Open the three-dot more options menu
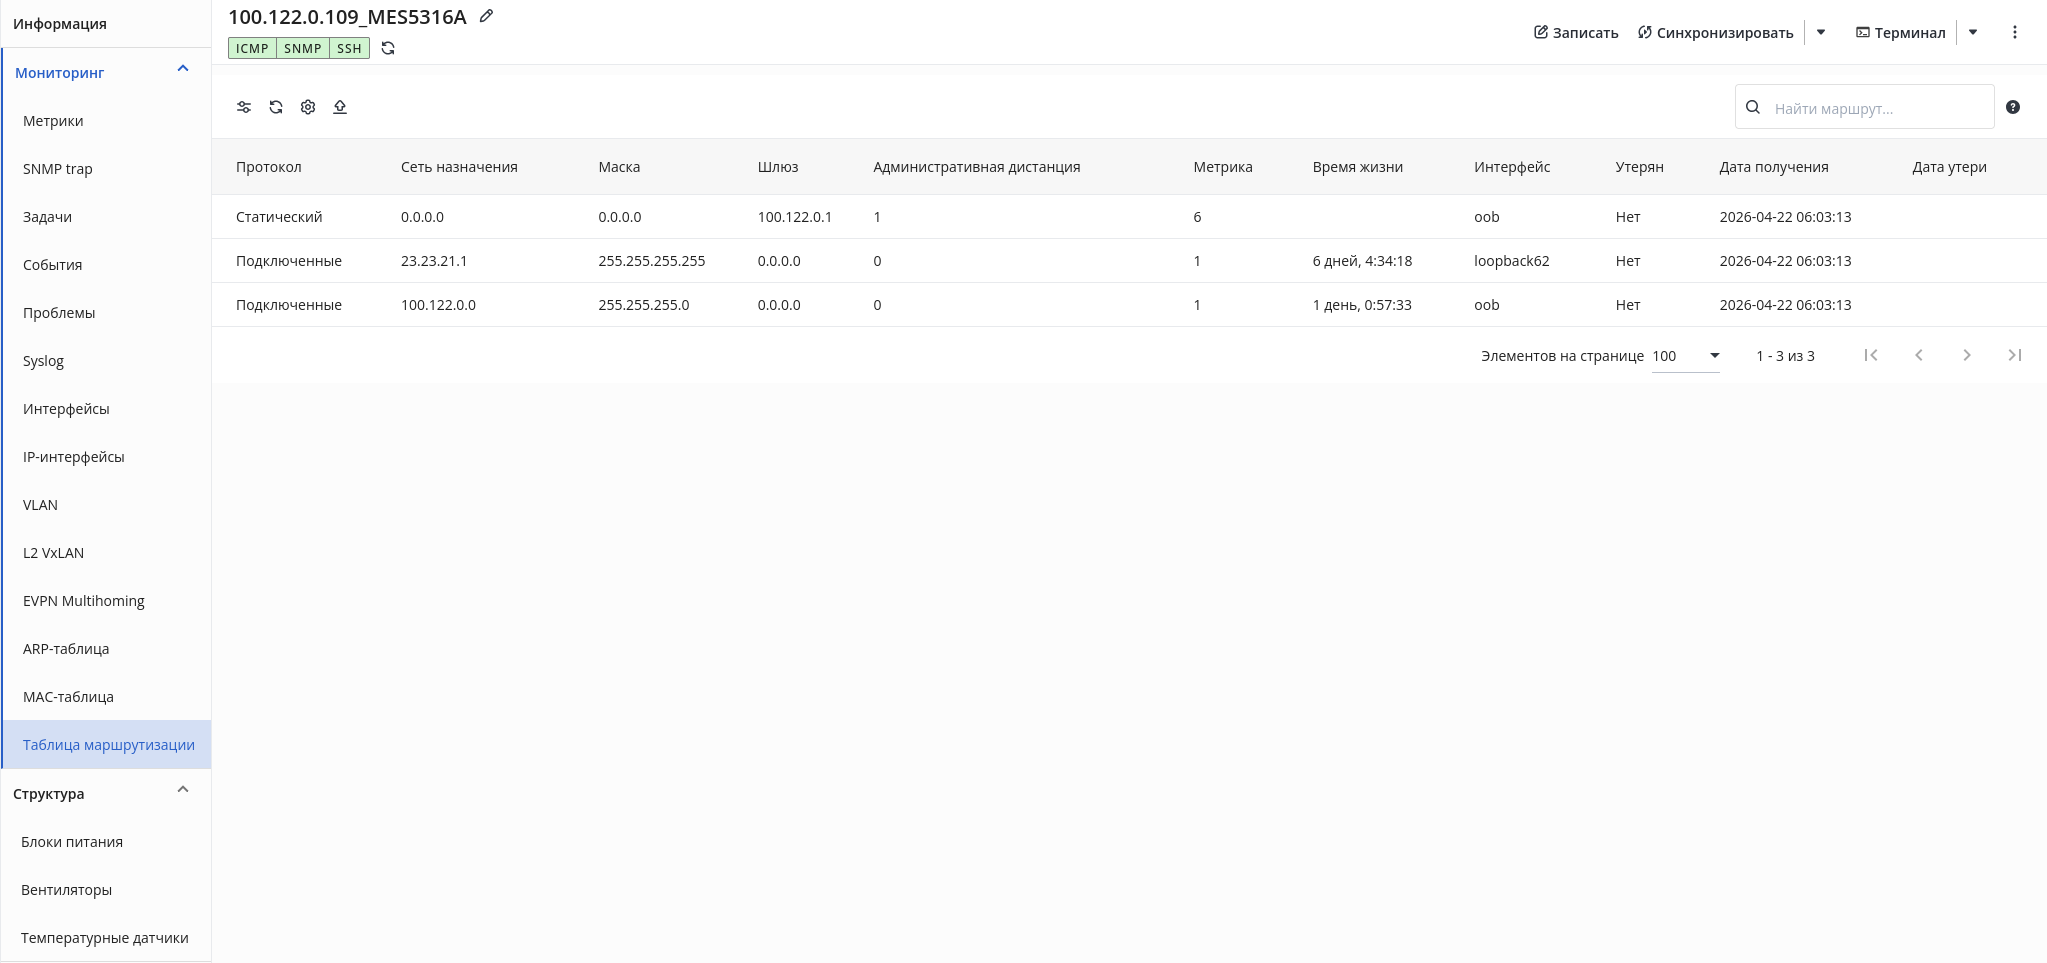Viewport: 2047px width, 963px height. (2015, 32)
